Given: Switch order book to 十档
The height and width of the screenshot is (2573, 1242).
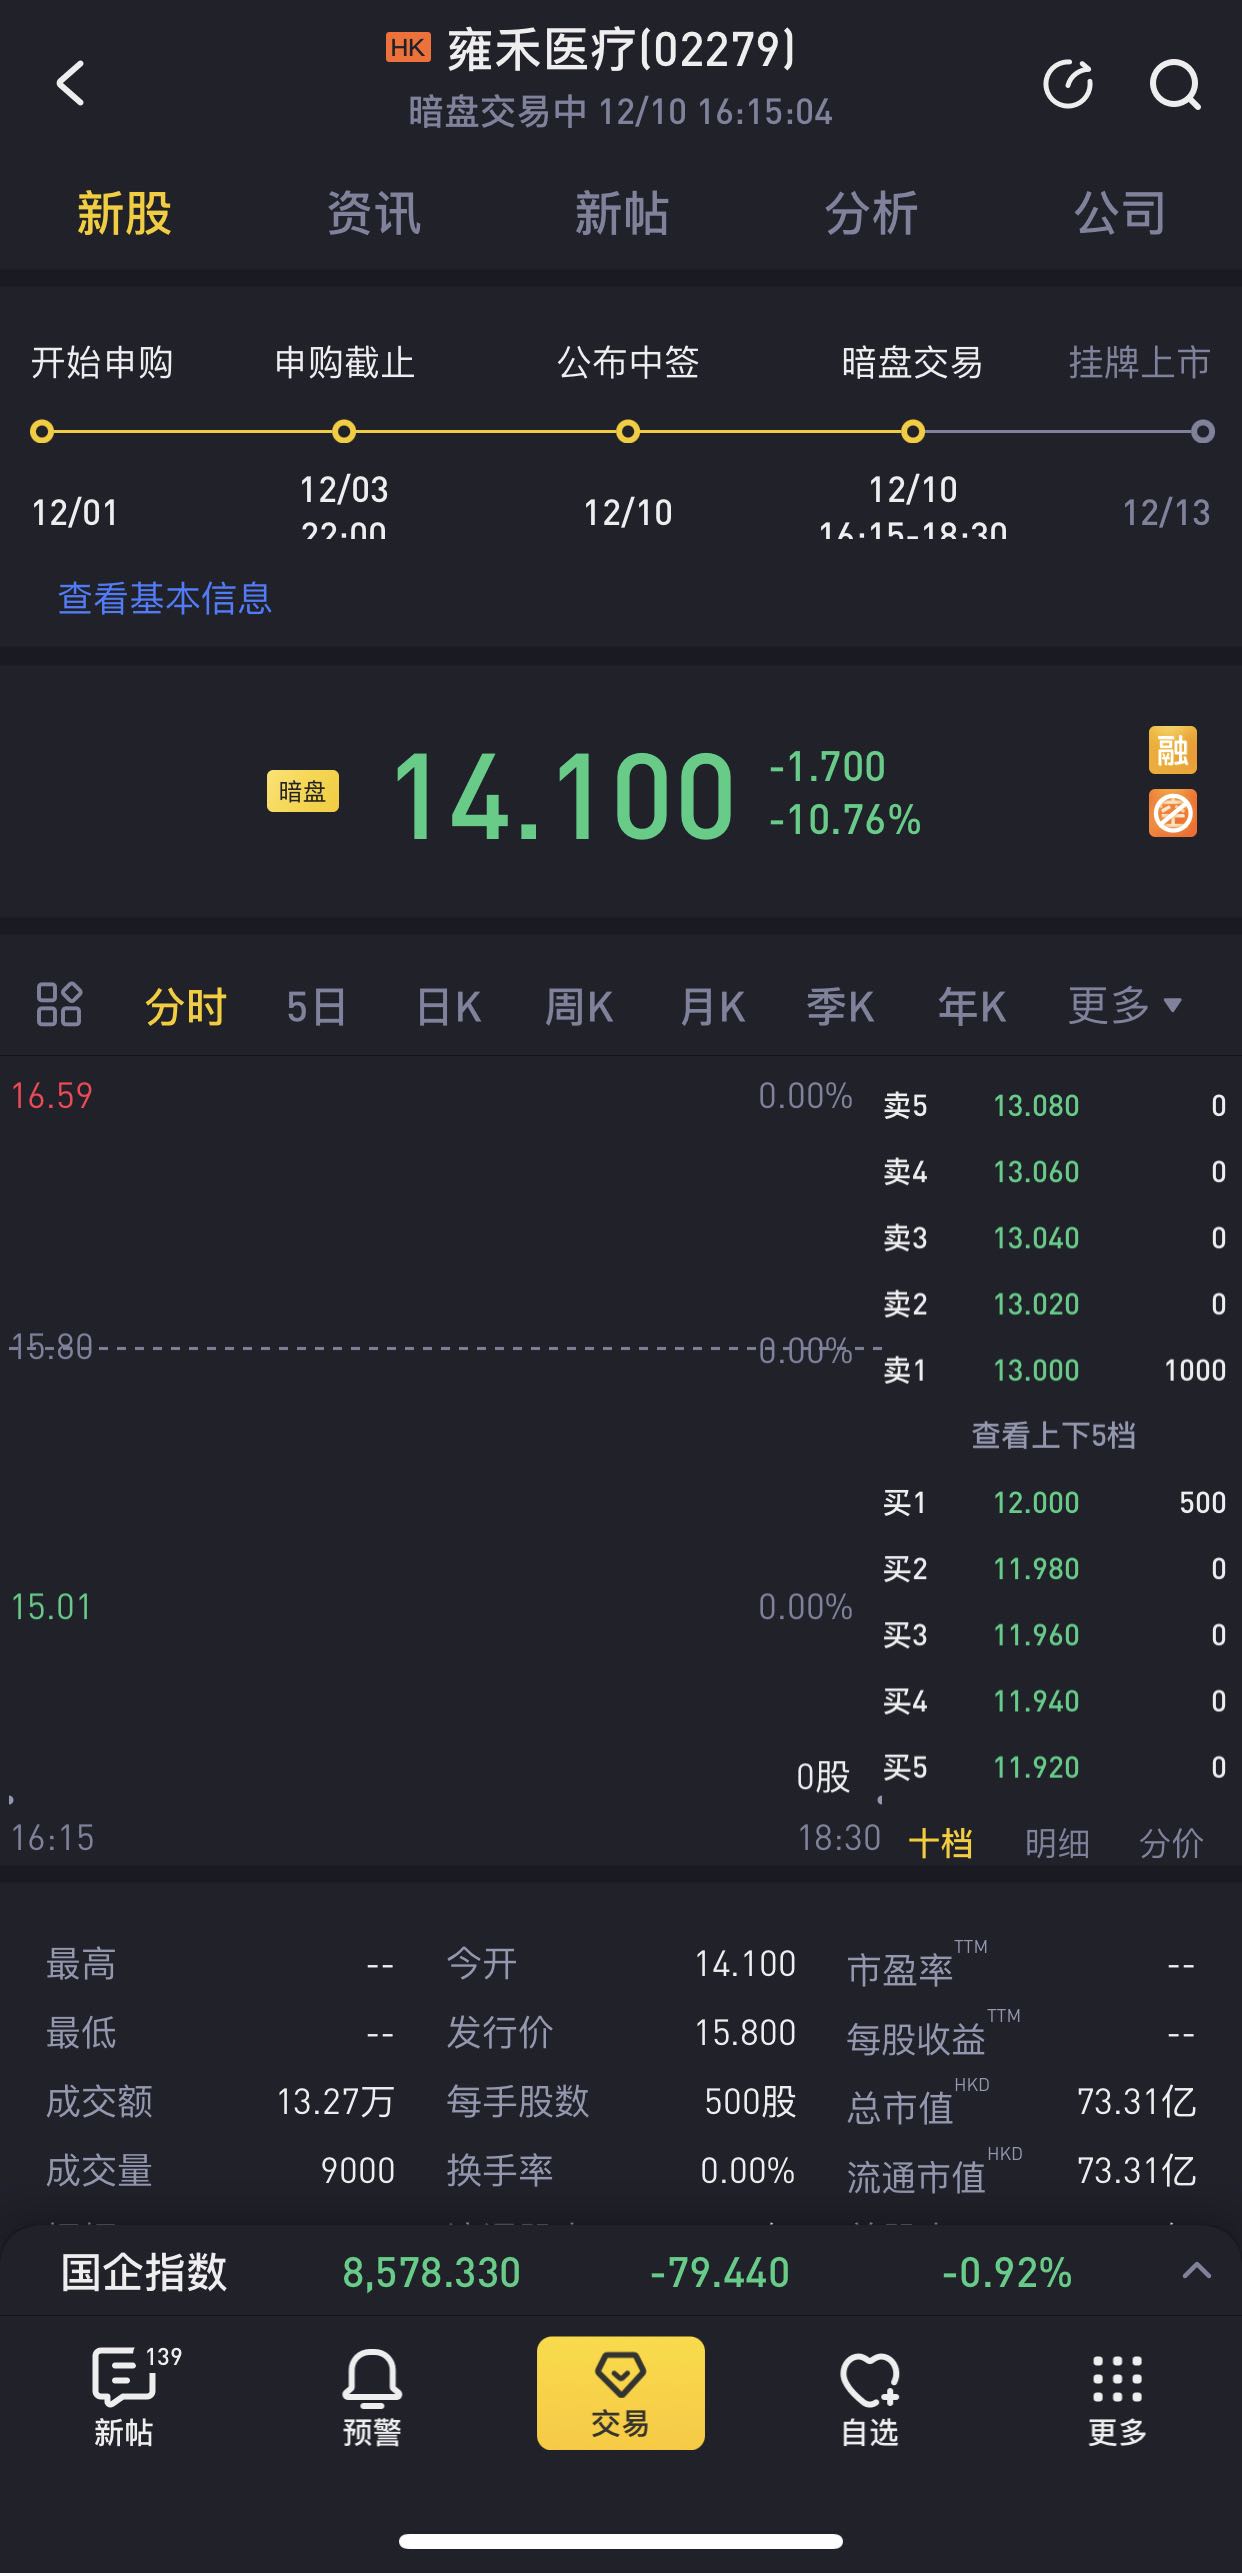Looking at the screenshot, I should (x=940, y=1843).
